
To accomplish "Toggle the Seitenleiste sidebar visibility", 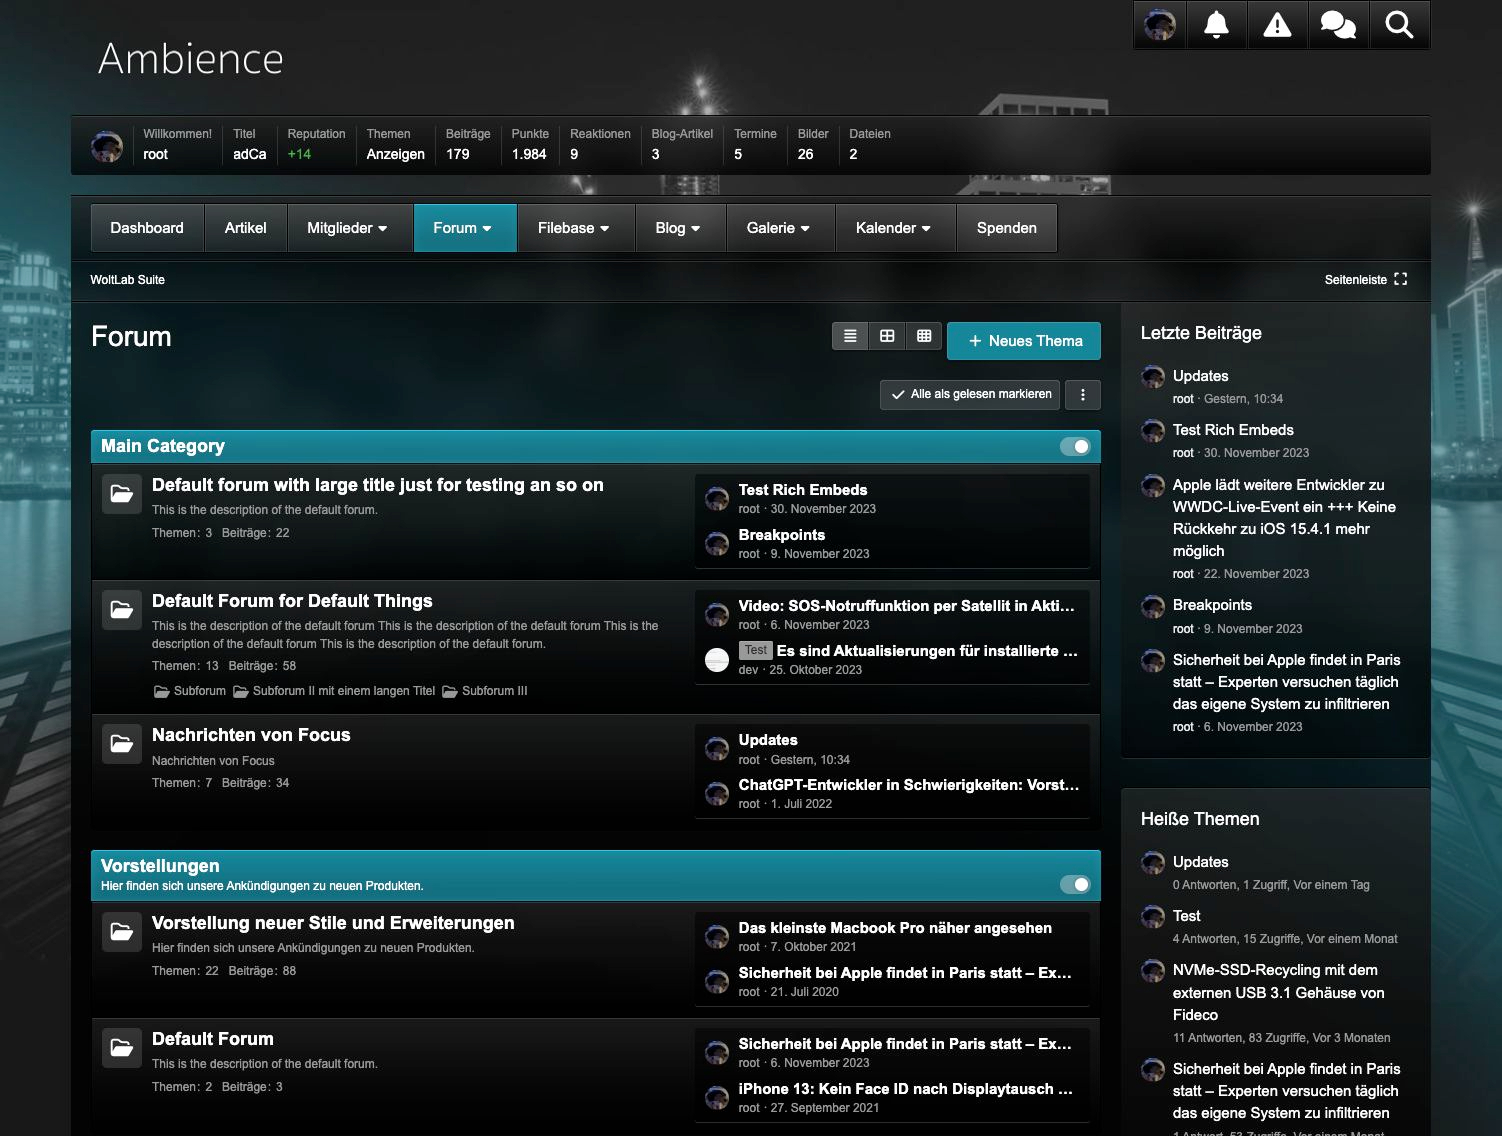I will tap(1365, 280).
